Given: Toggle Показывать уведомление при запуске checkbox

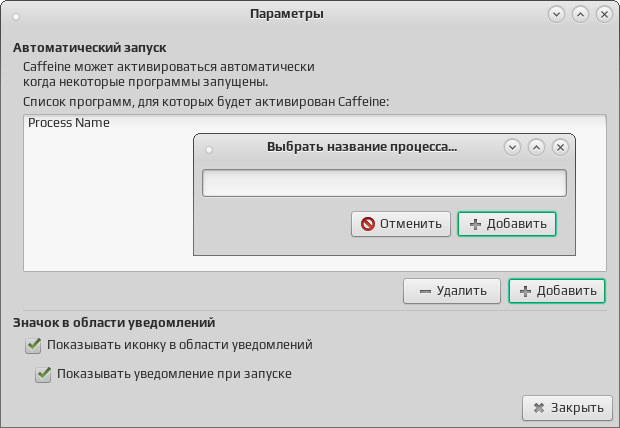Looking at the screenshot, I should point(43,375).
